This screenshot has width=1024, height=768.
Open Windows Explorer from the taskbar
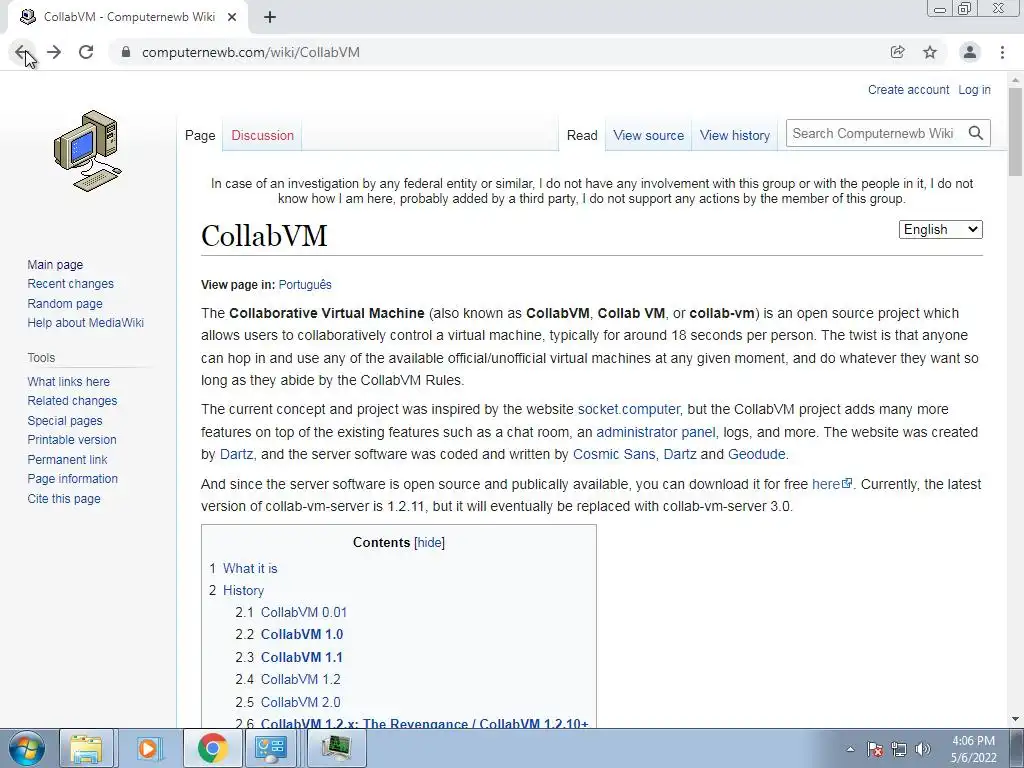(x=87, y=748)
